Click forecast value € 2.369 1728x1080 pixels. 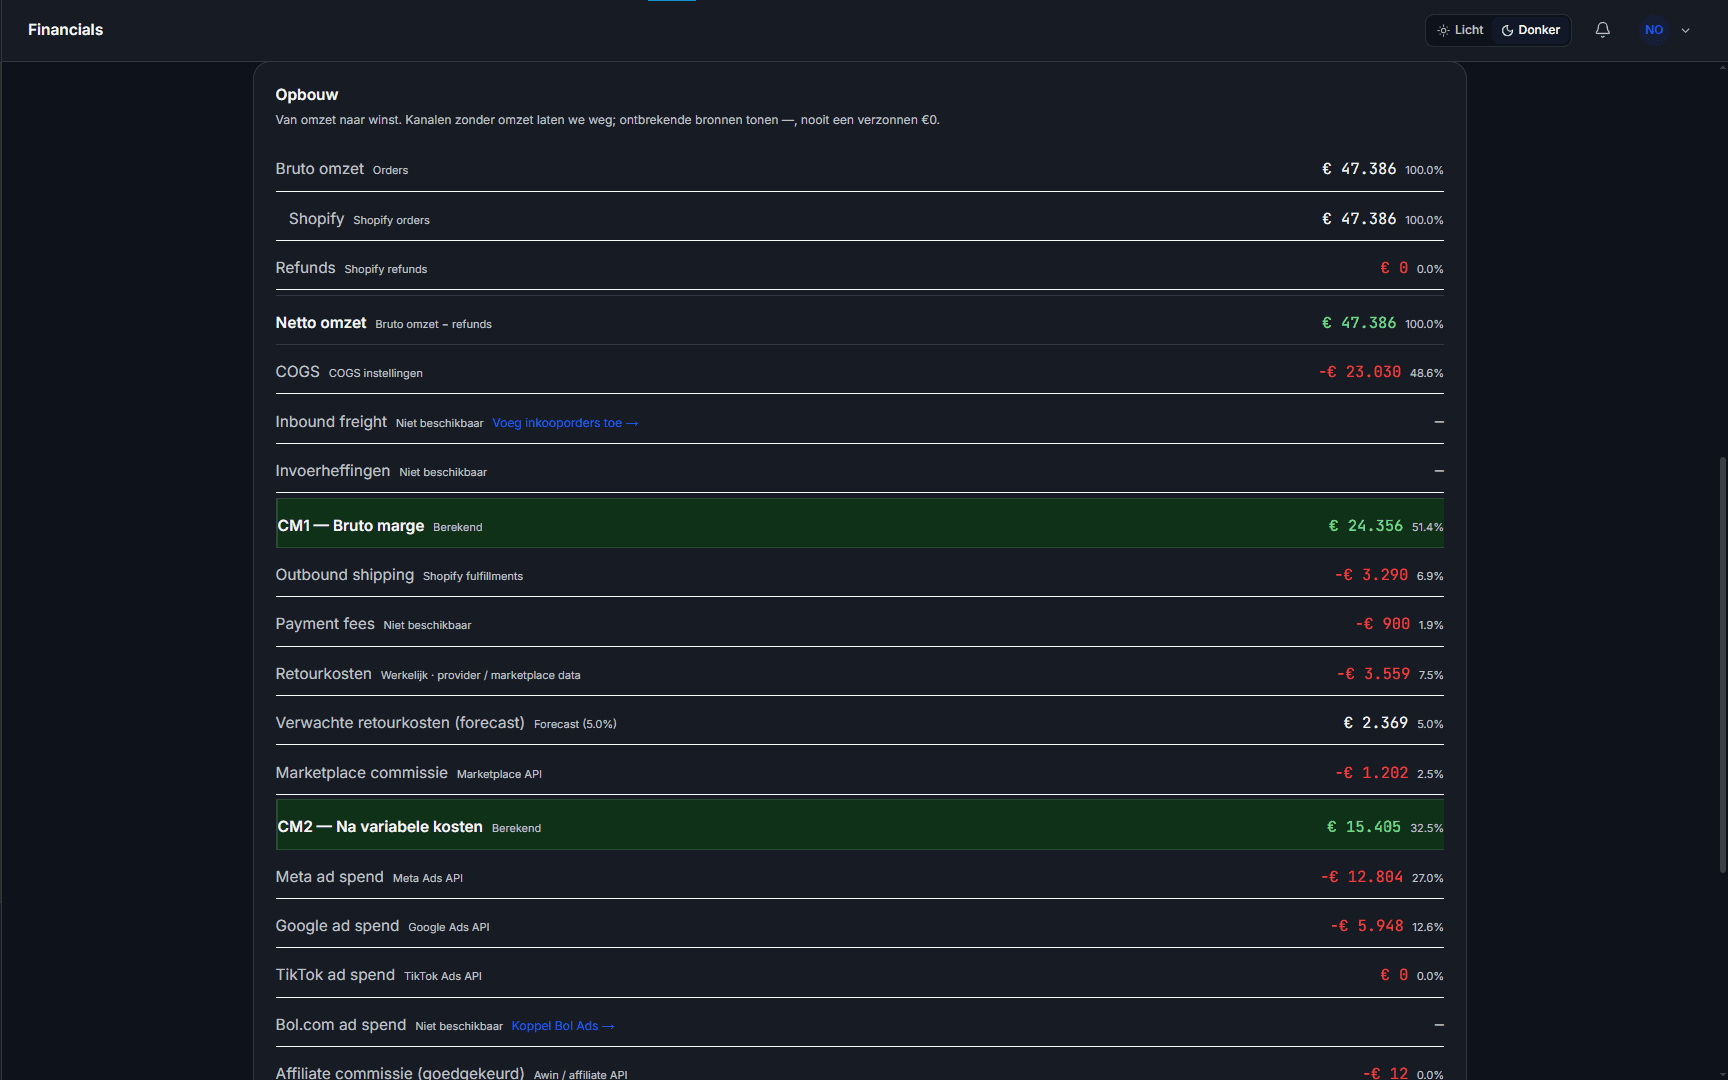coord(1375,723)
